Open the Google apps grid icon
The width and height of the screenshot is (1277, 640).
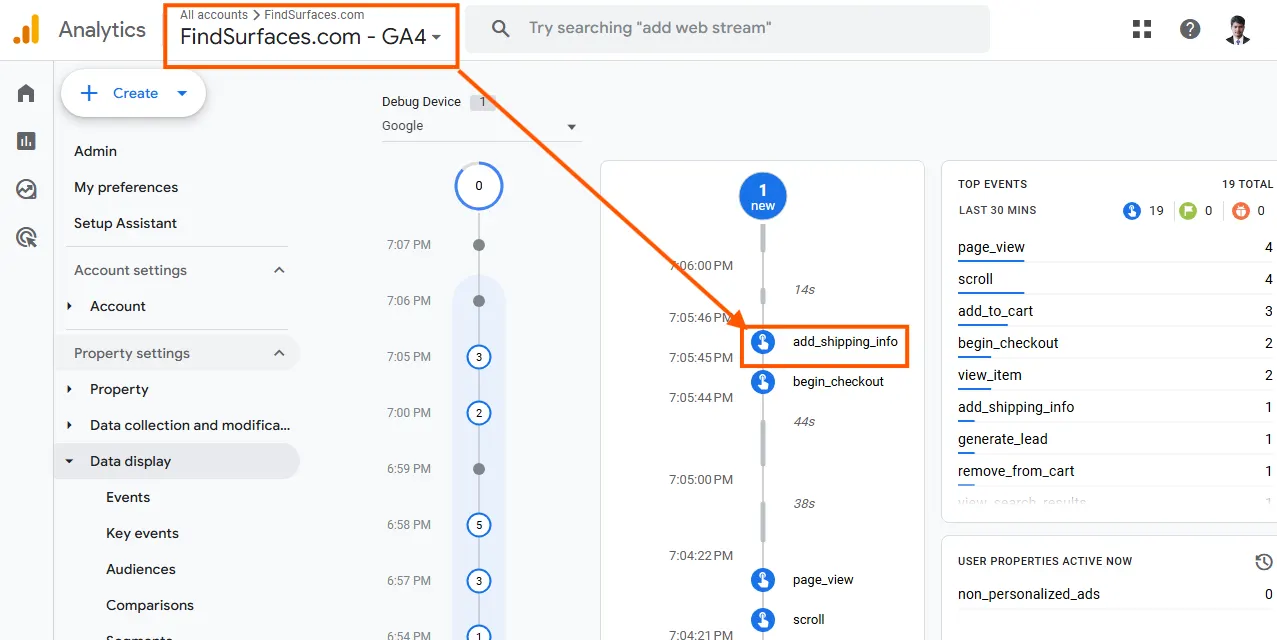(1142, 29)
